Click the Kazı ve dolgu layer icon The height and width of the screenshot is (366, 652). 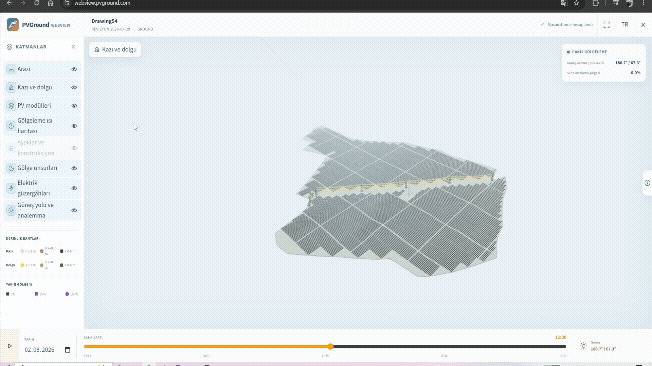coord(11,87)
